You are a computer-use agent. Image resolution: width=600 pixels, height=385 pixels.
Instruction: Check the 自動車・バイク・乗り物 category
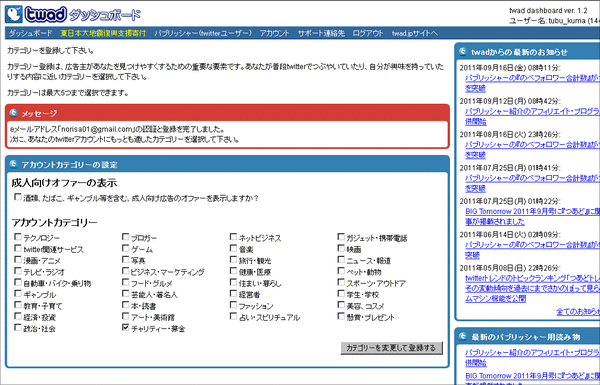[18, 282]
